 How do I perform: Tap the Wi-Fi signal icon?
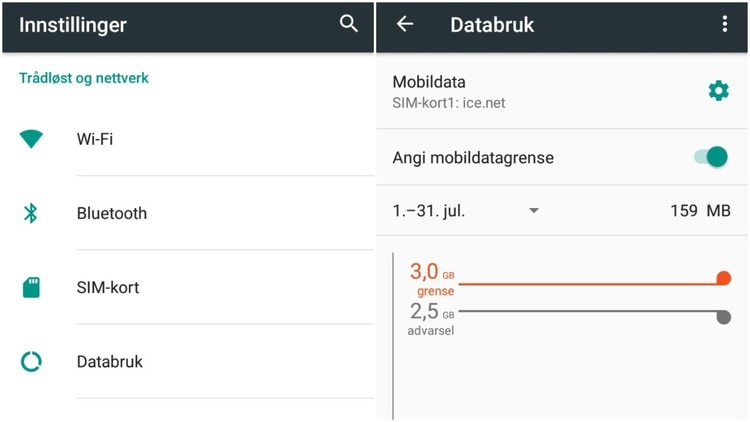[x=32, y=139]
